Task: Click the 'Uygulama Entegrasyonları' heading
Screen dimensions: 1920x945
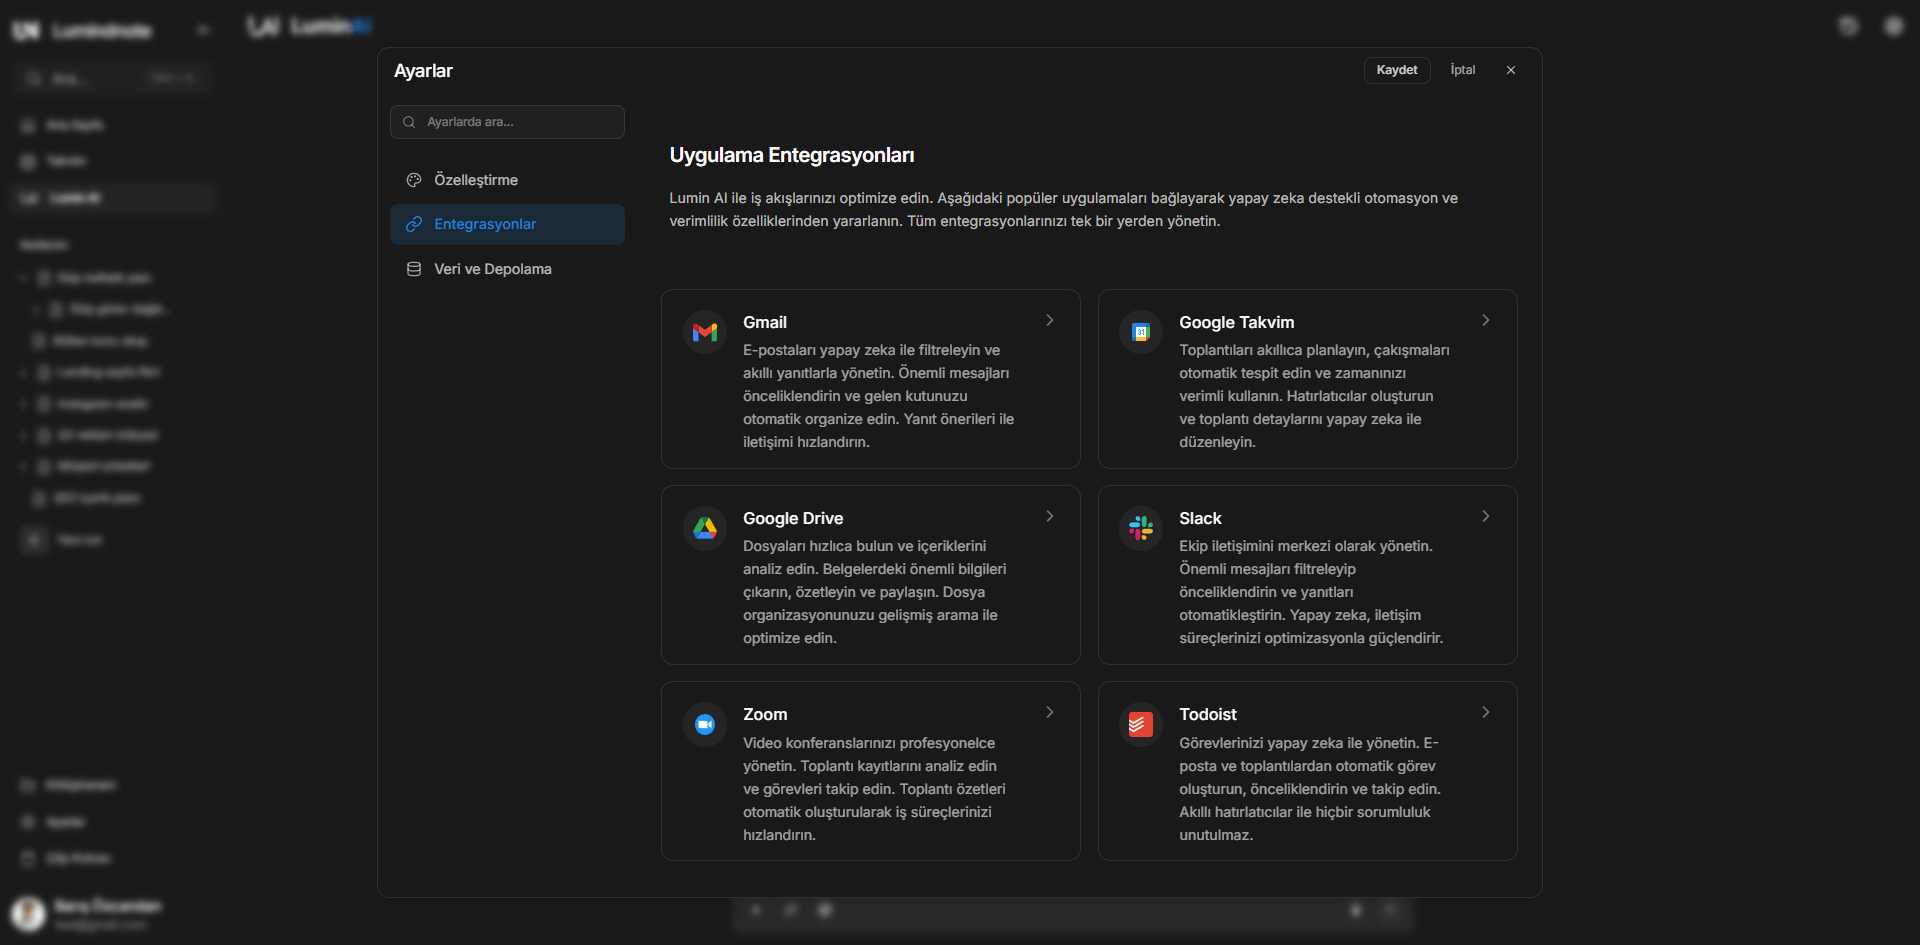Action: (x=792, y=155)
